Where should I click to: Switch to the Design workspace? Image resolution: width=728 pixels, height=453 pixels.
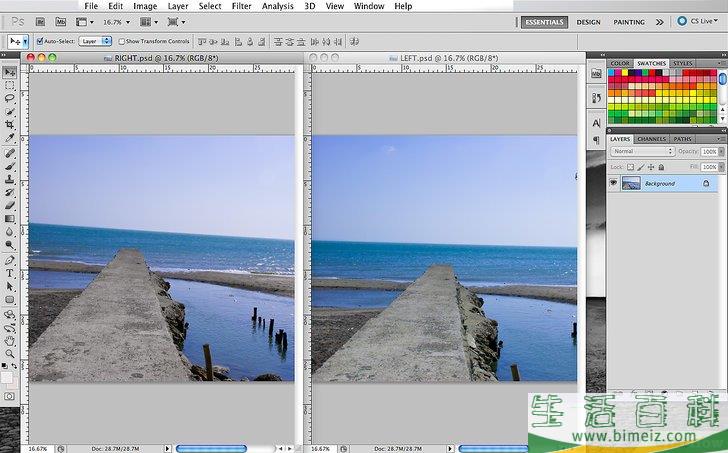pyautogui.click(x=588, y=21)
